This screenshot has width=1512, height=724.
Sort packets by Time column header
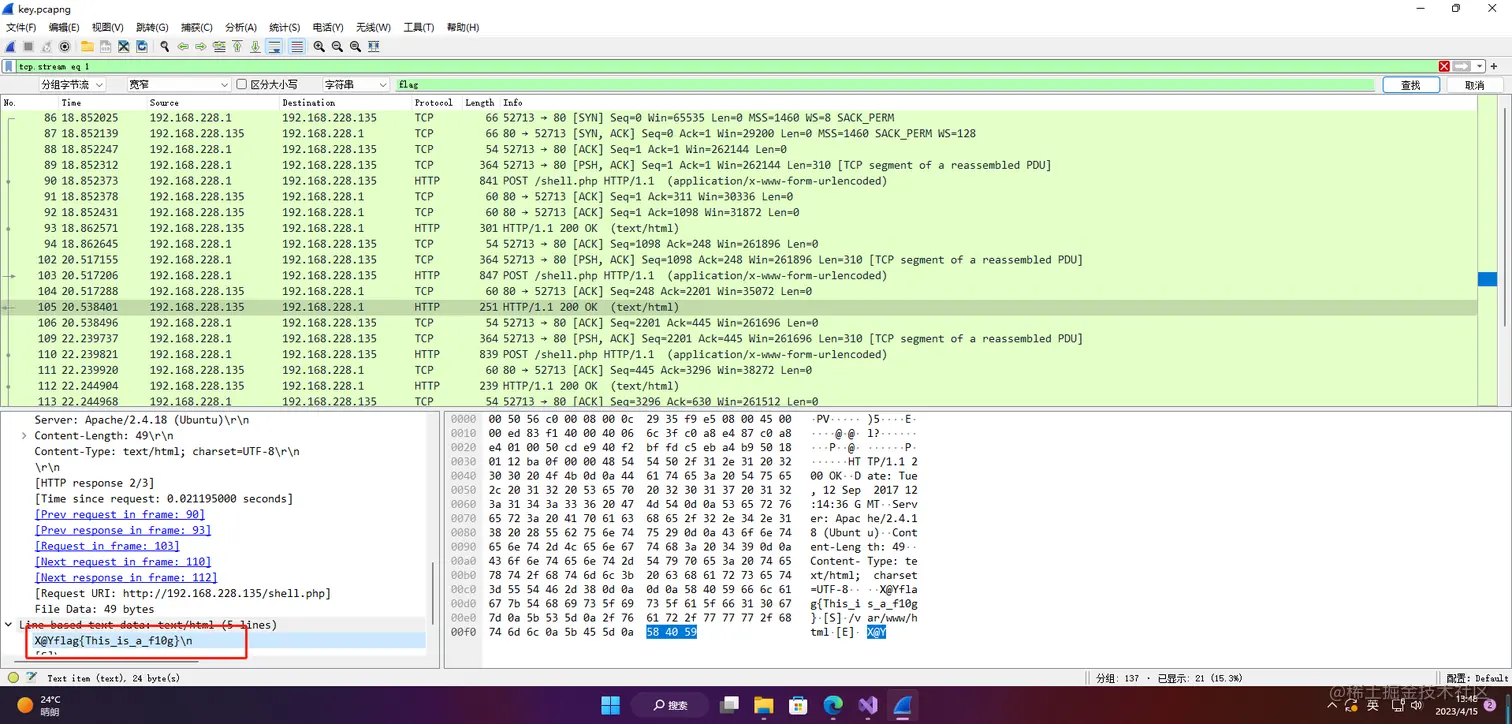[102, 103]
